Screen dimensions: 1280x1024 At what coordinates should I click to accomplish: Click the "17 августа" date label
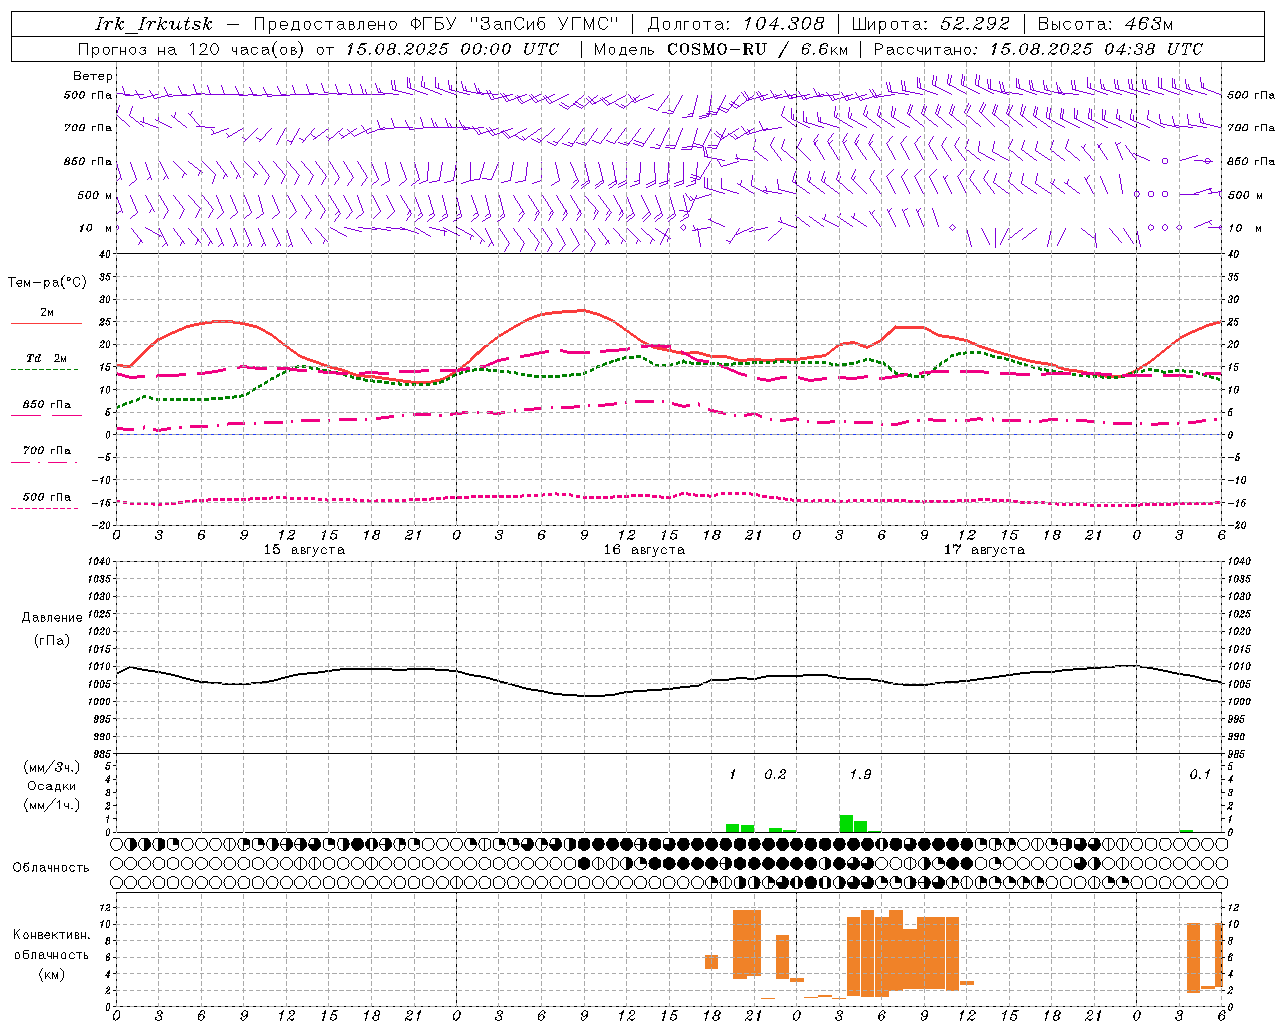pos(984,550)
